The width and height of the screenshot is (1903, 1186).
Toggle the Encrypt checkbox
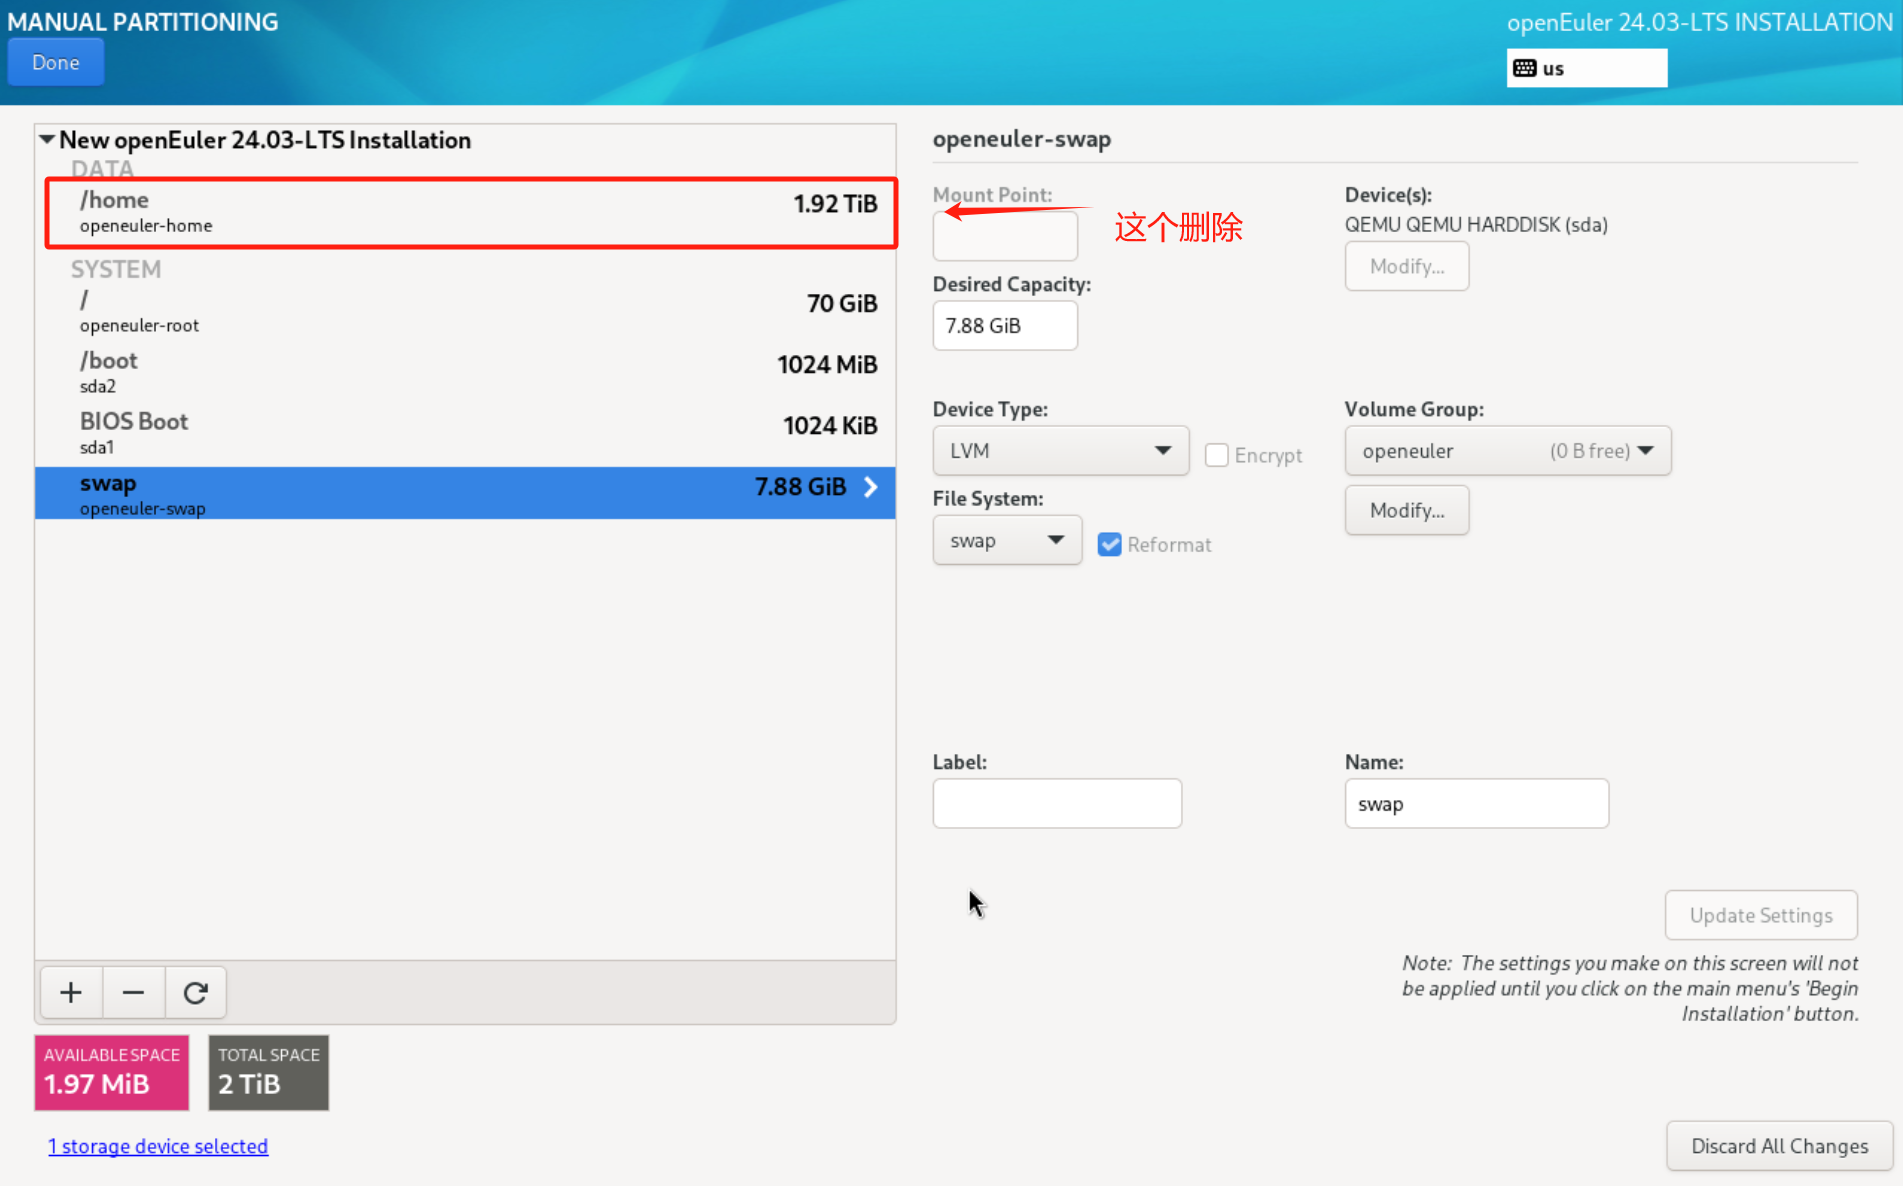pyautogui.click(x=1216, y=455)
